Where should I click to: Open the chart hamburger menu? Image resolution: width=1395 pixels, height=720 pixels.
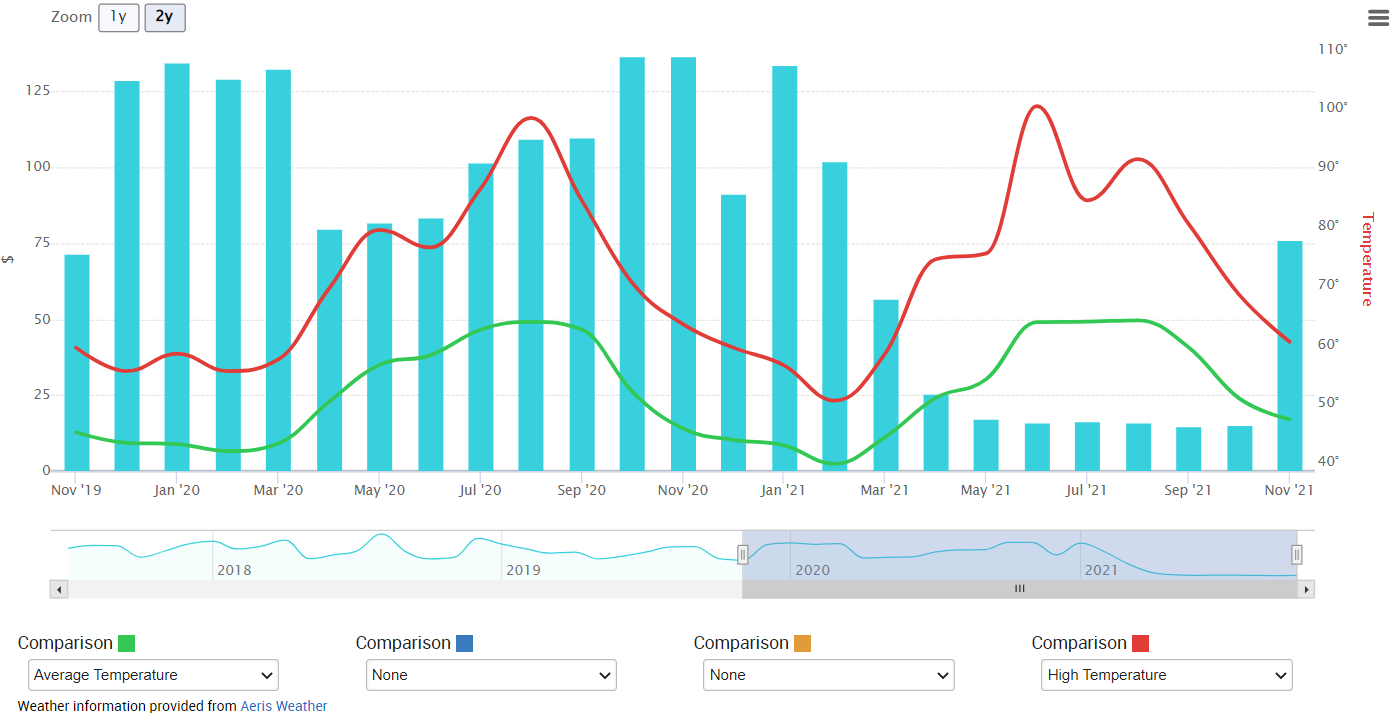click(x=1378, y=17)
